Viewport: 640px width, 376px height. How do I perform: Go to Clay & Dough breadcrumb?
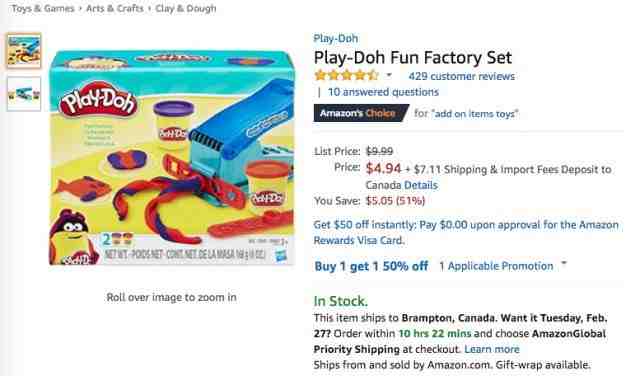pos(186,8)
